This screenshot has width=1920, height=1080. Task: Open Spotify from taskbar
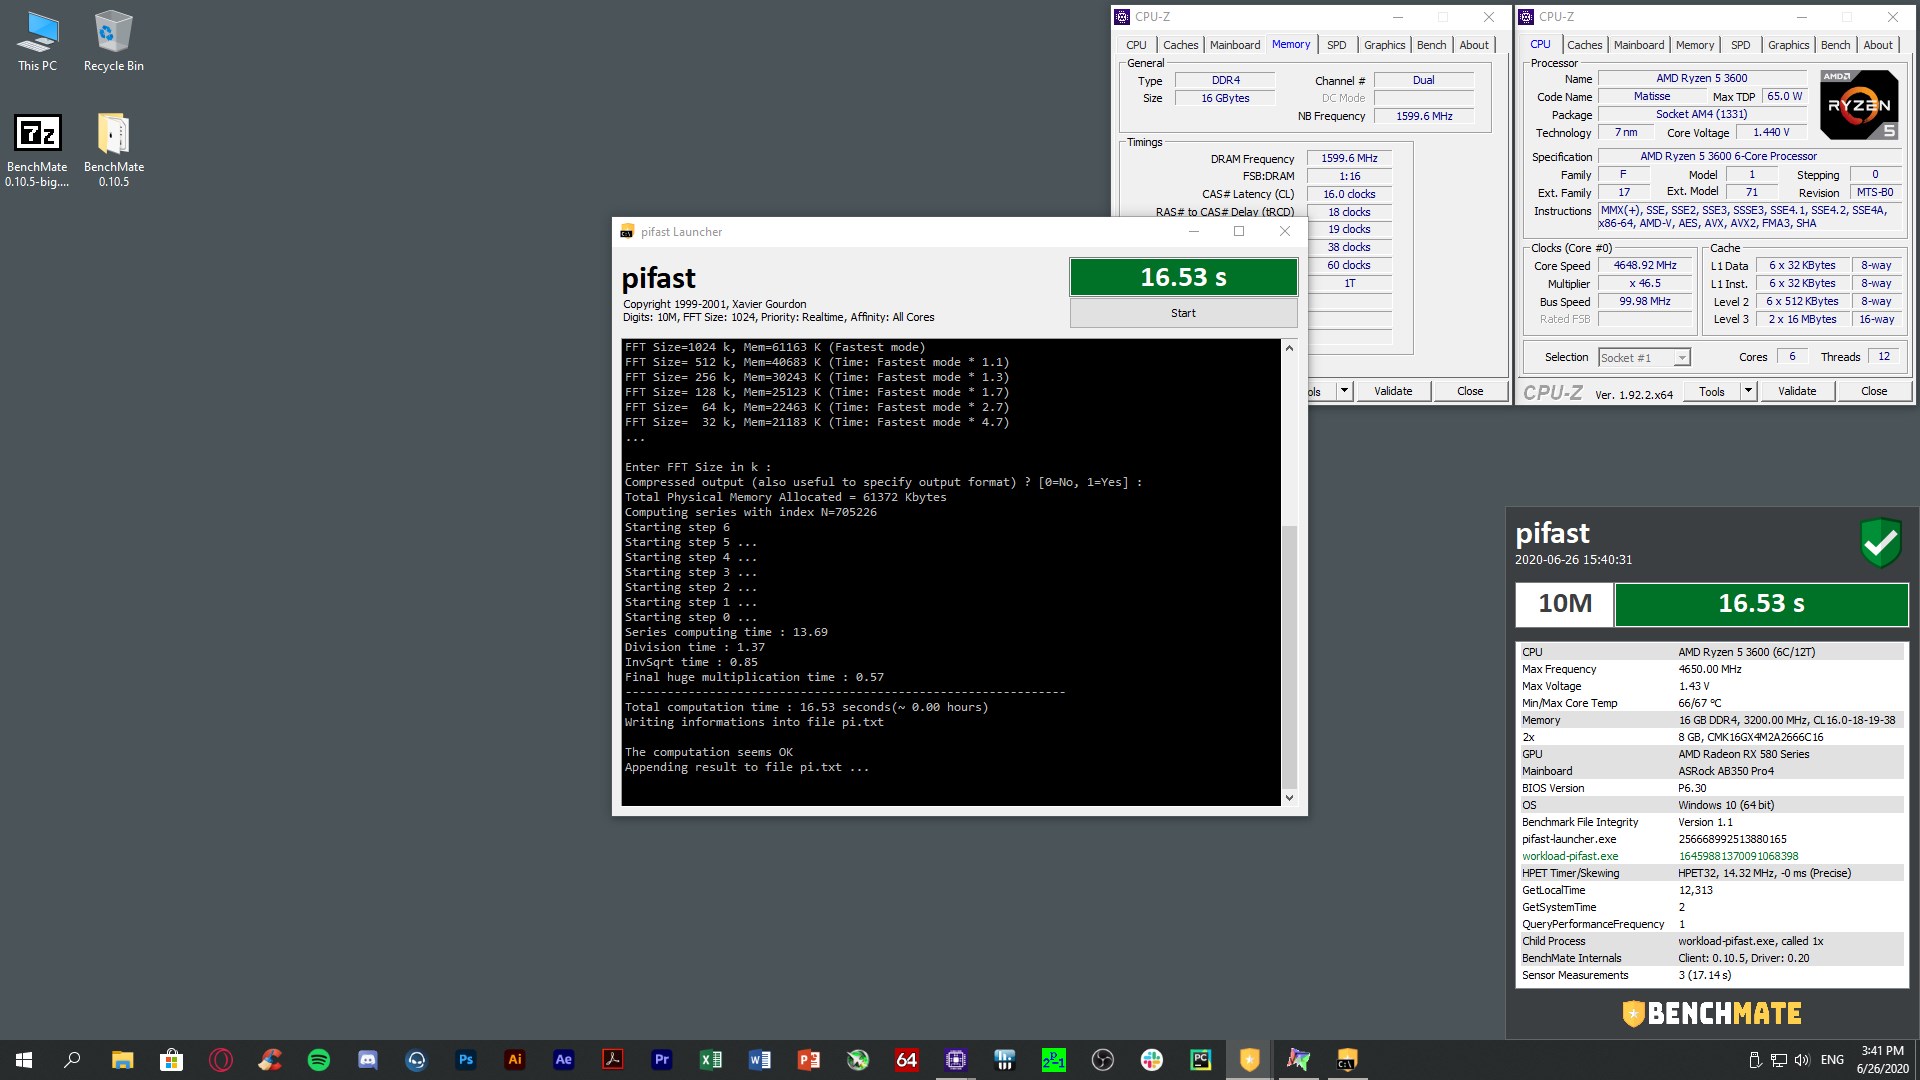click(318, 1060)
